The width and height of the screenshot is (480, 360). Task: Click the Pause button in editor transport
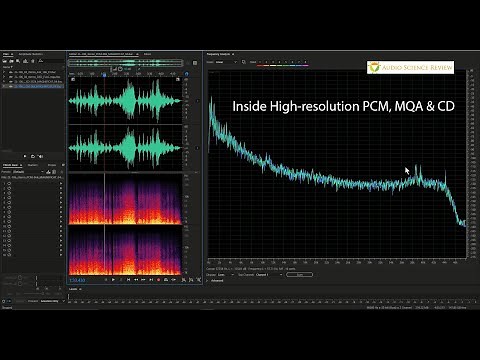(121, 280)
